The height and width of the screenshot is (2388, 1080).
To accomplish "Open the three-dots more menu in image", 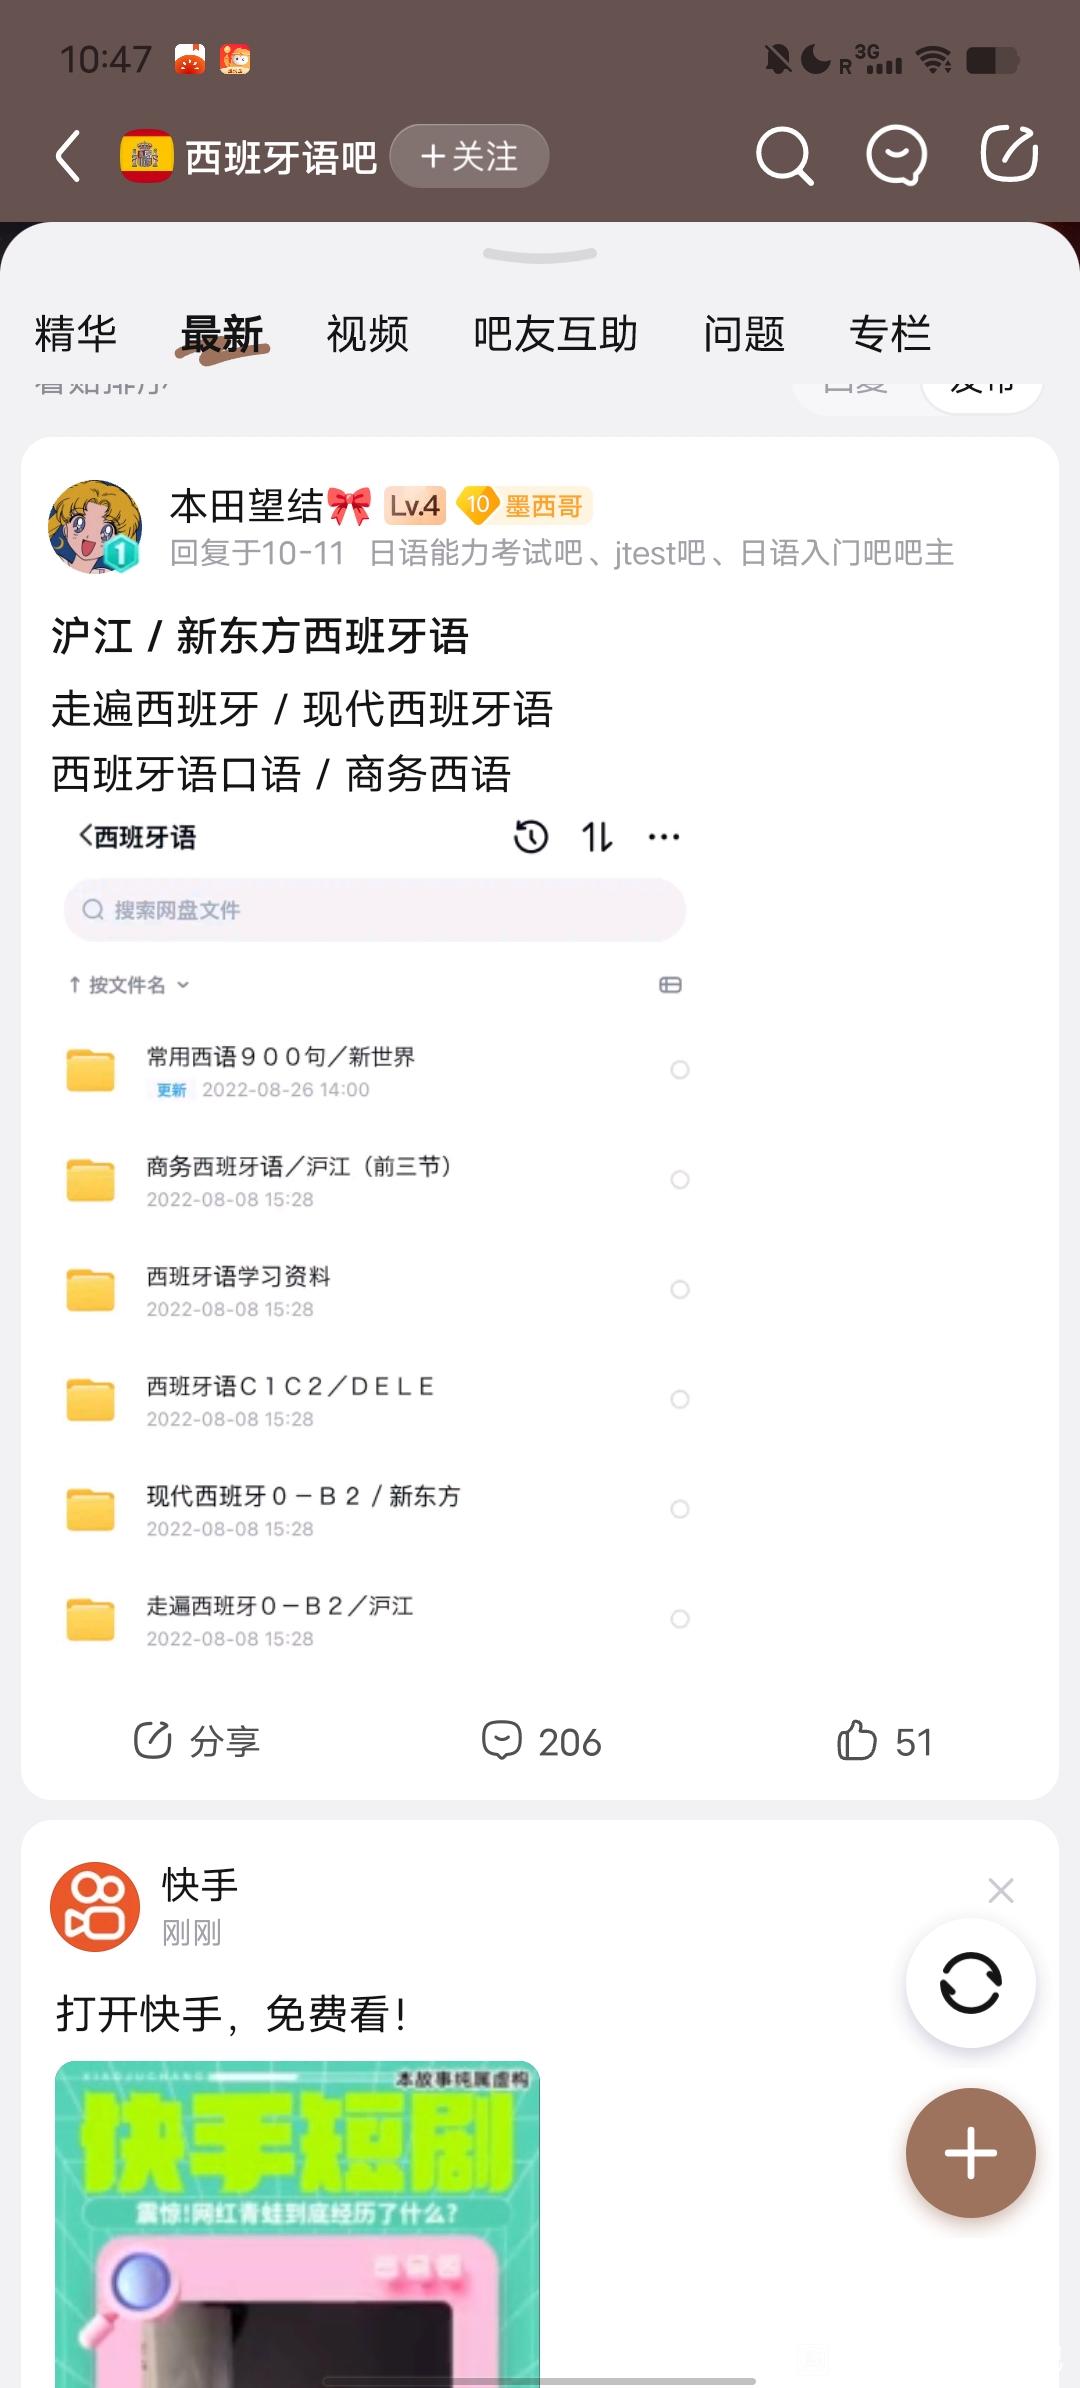I will [664, 837].
